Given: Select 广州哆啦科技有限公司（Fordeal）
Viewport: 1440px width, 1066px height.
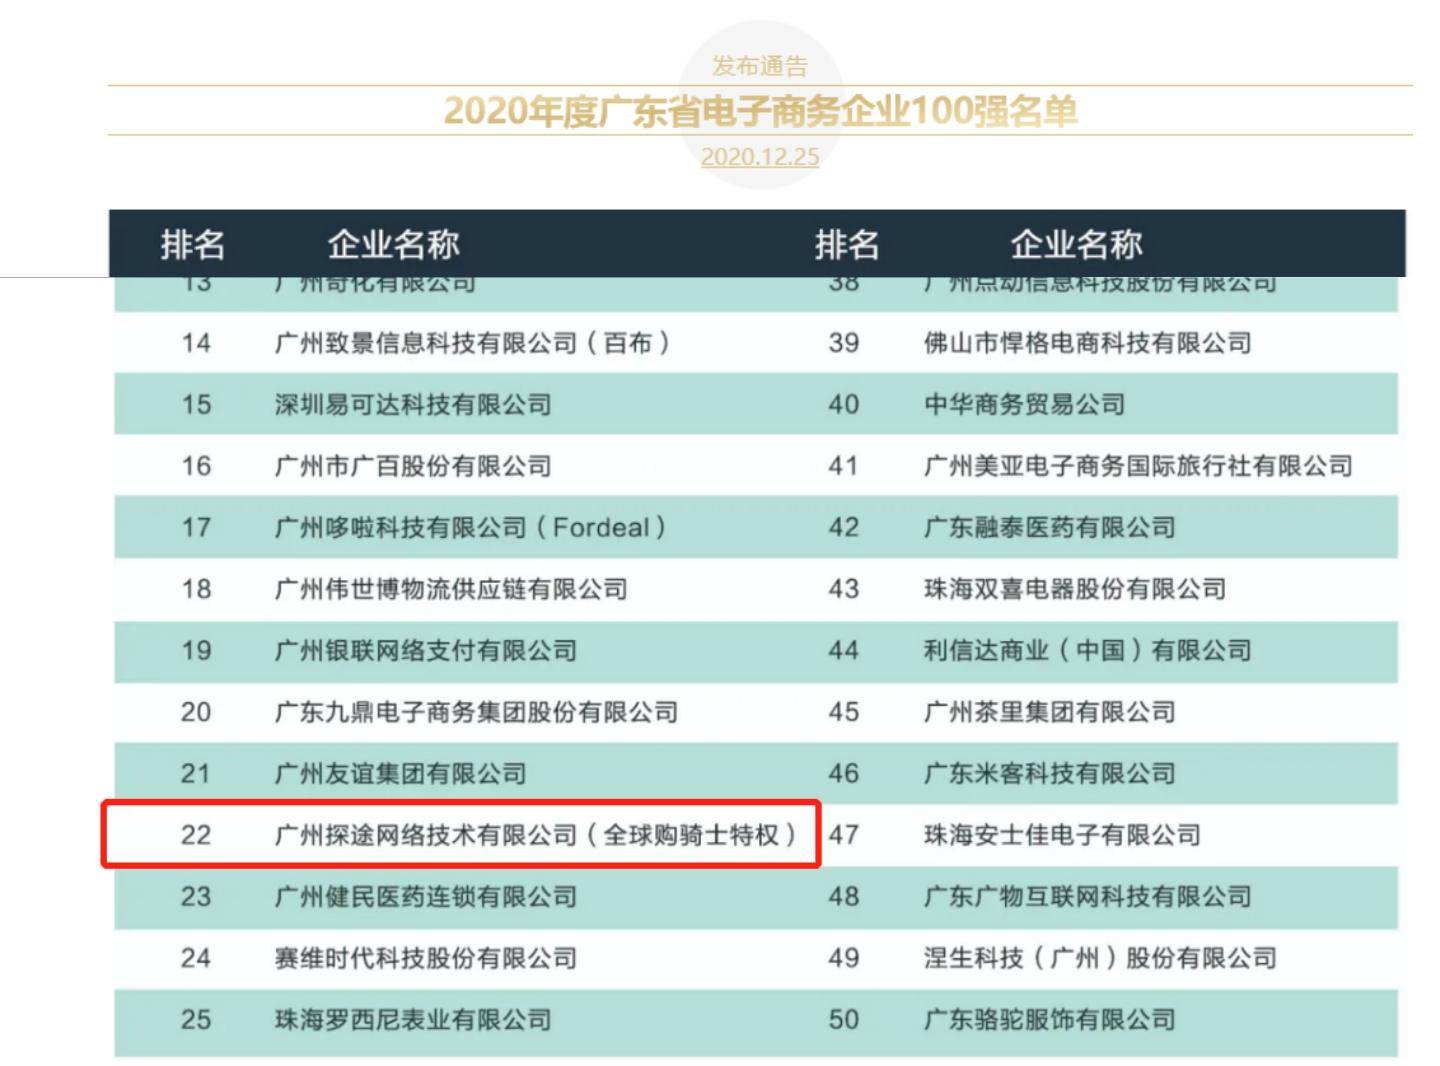Looking at the screenshot, I should pyautogui.click(x=470, y=528).
